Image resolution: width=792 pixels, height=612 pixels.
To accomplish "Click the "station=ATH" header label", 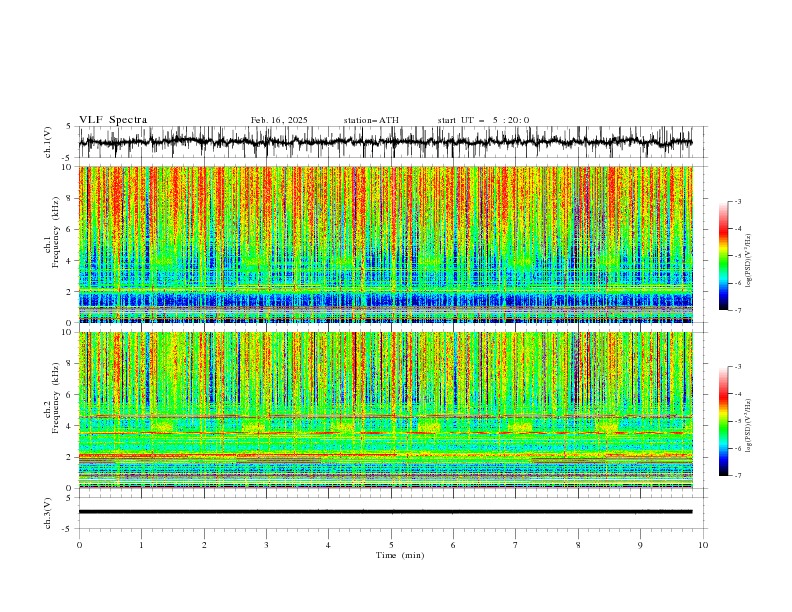I will [x=371, y=120].
